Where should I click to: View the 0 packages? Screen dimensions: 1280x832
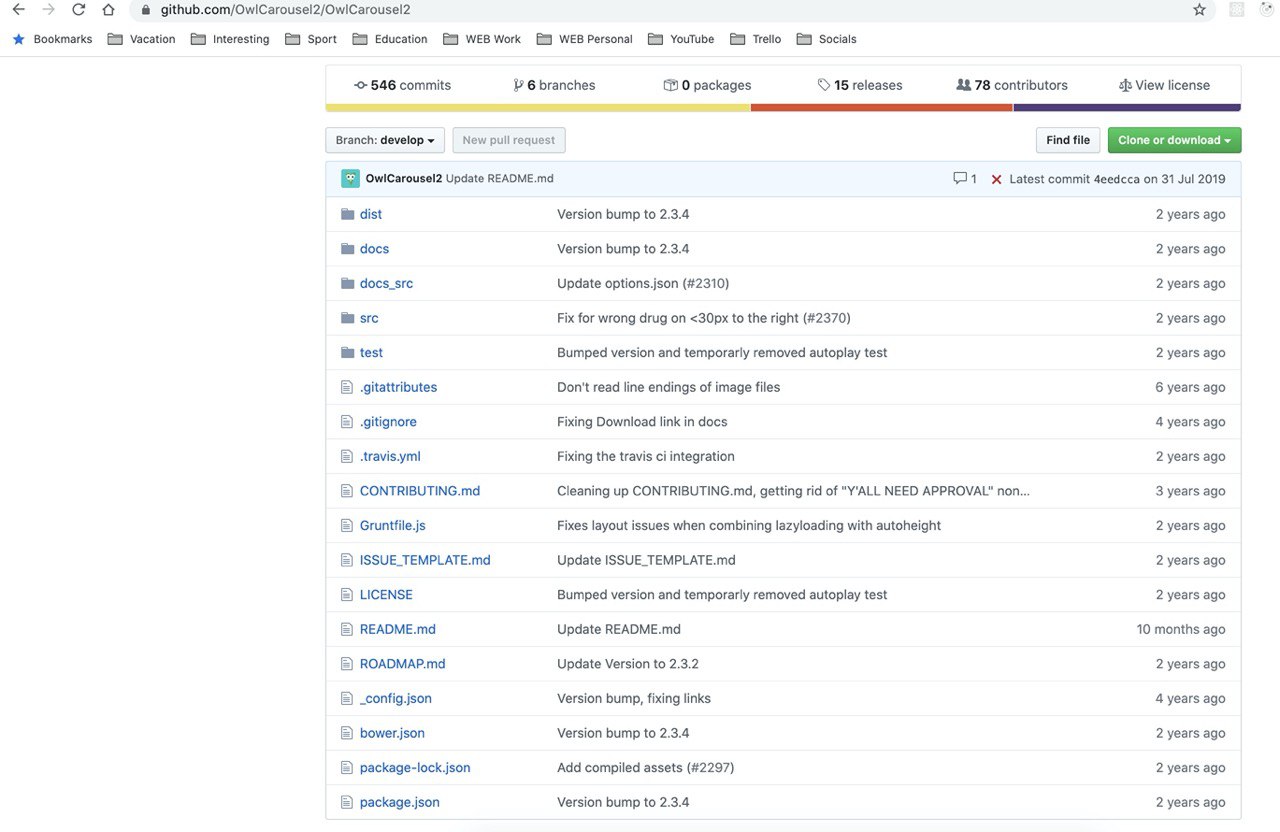(x=707, y=85)
